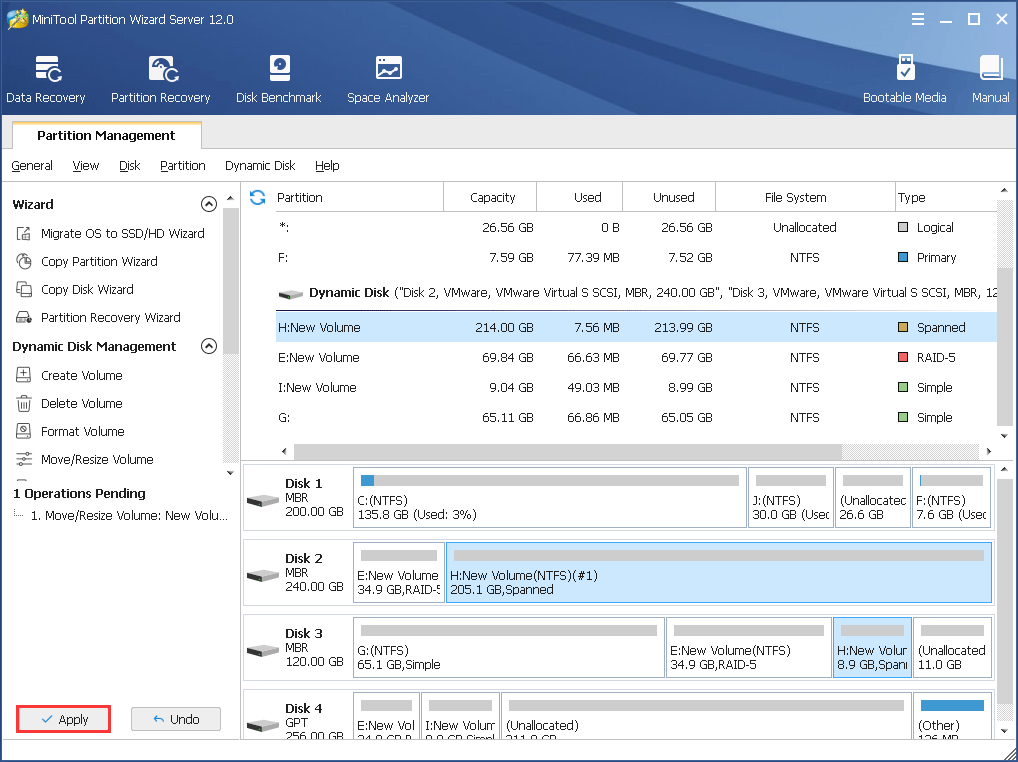Screen dimensions: 1018x762
Task: Open the Data Recovery tool
Action: (x=45, y=79)
